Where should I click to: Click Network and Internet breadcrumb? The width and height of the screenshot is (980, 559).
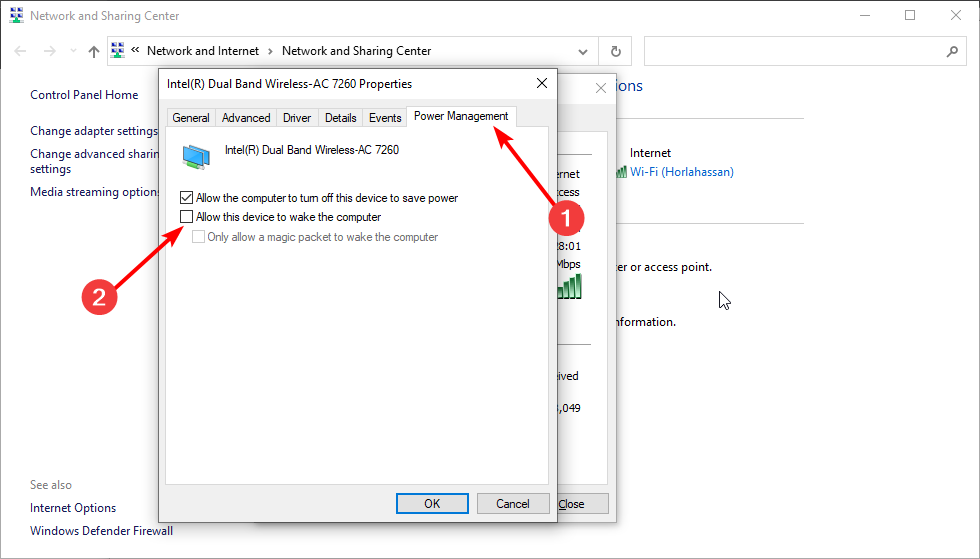coord(202,51)
